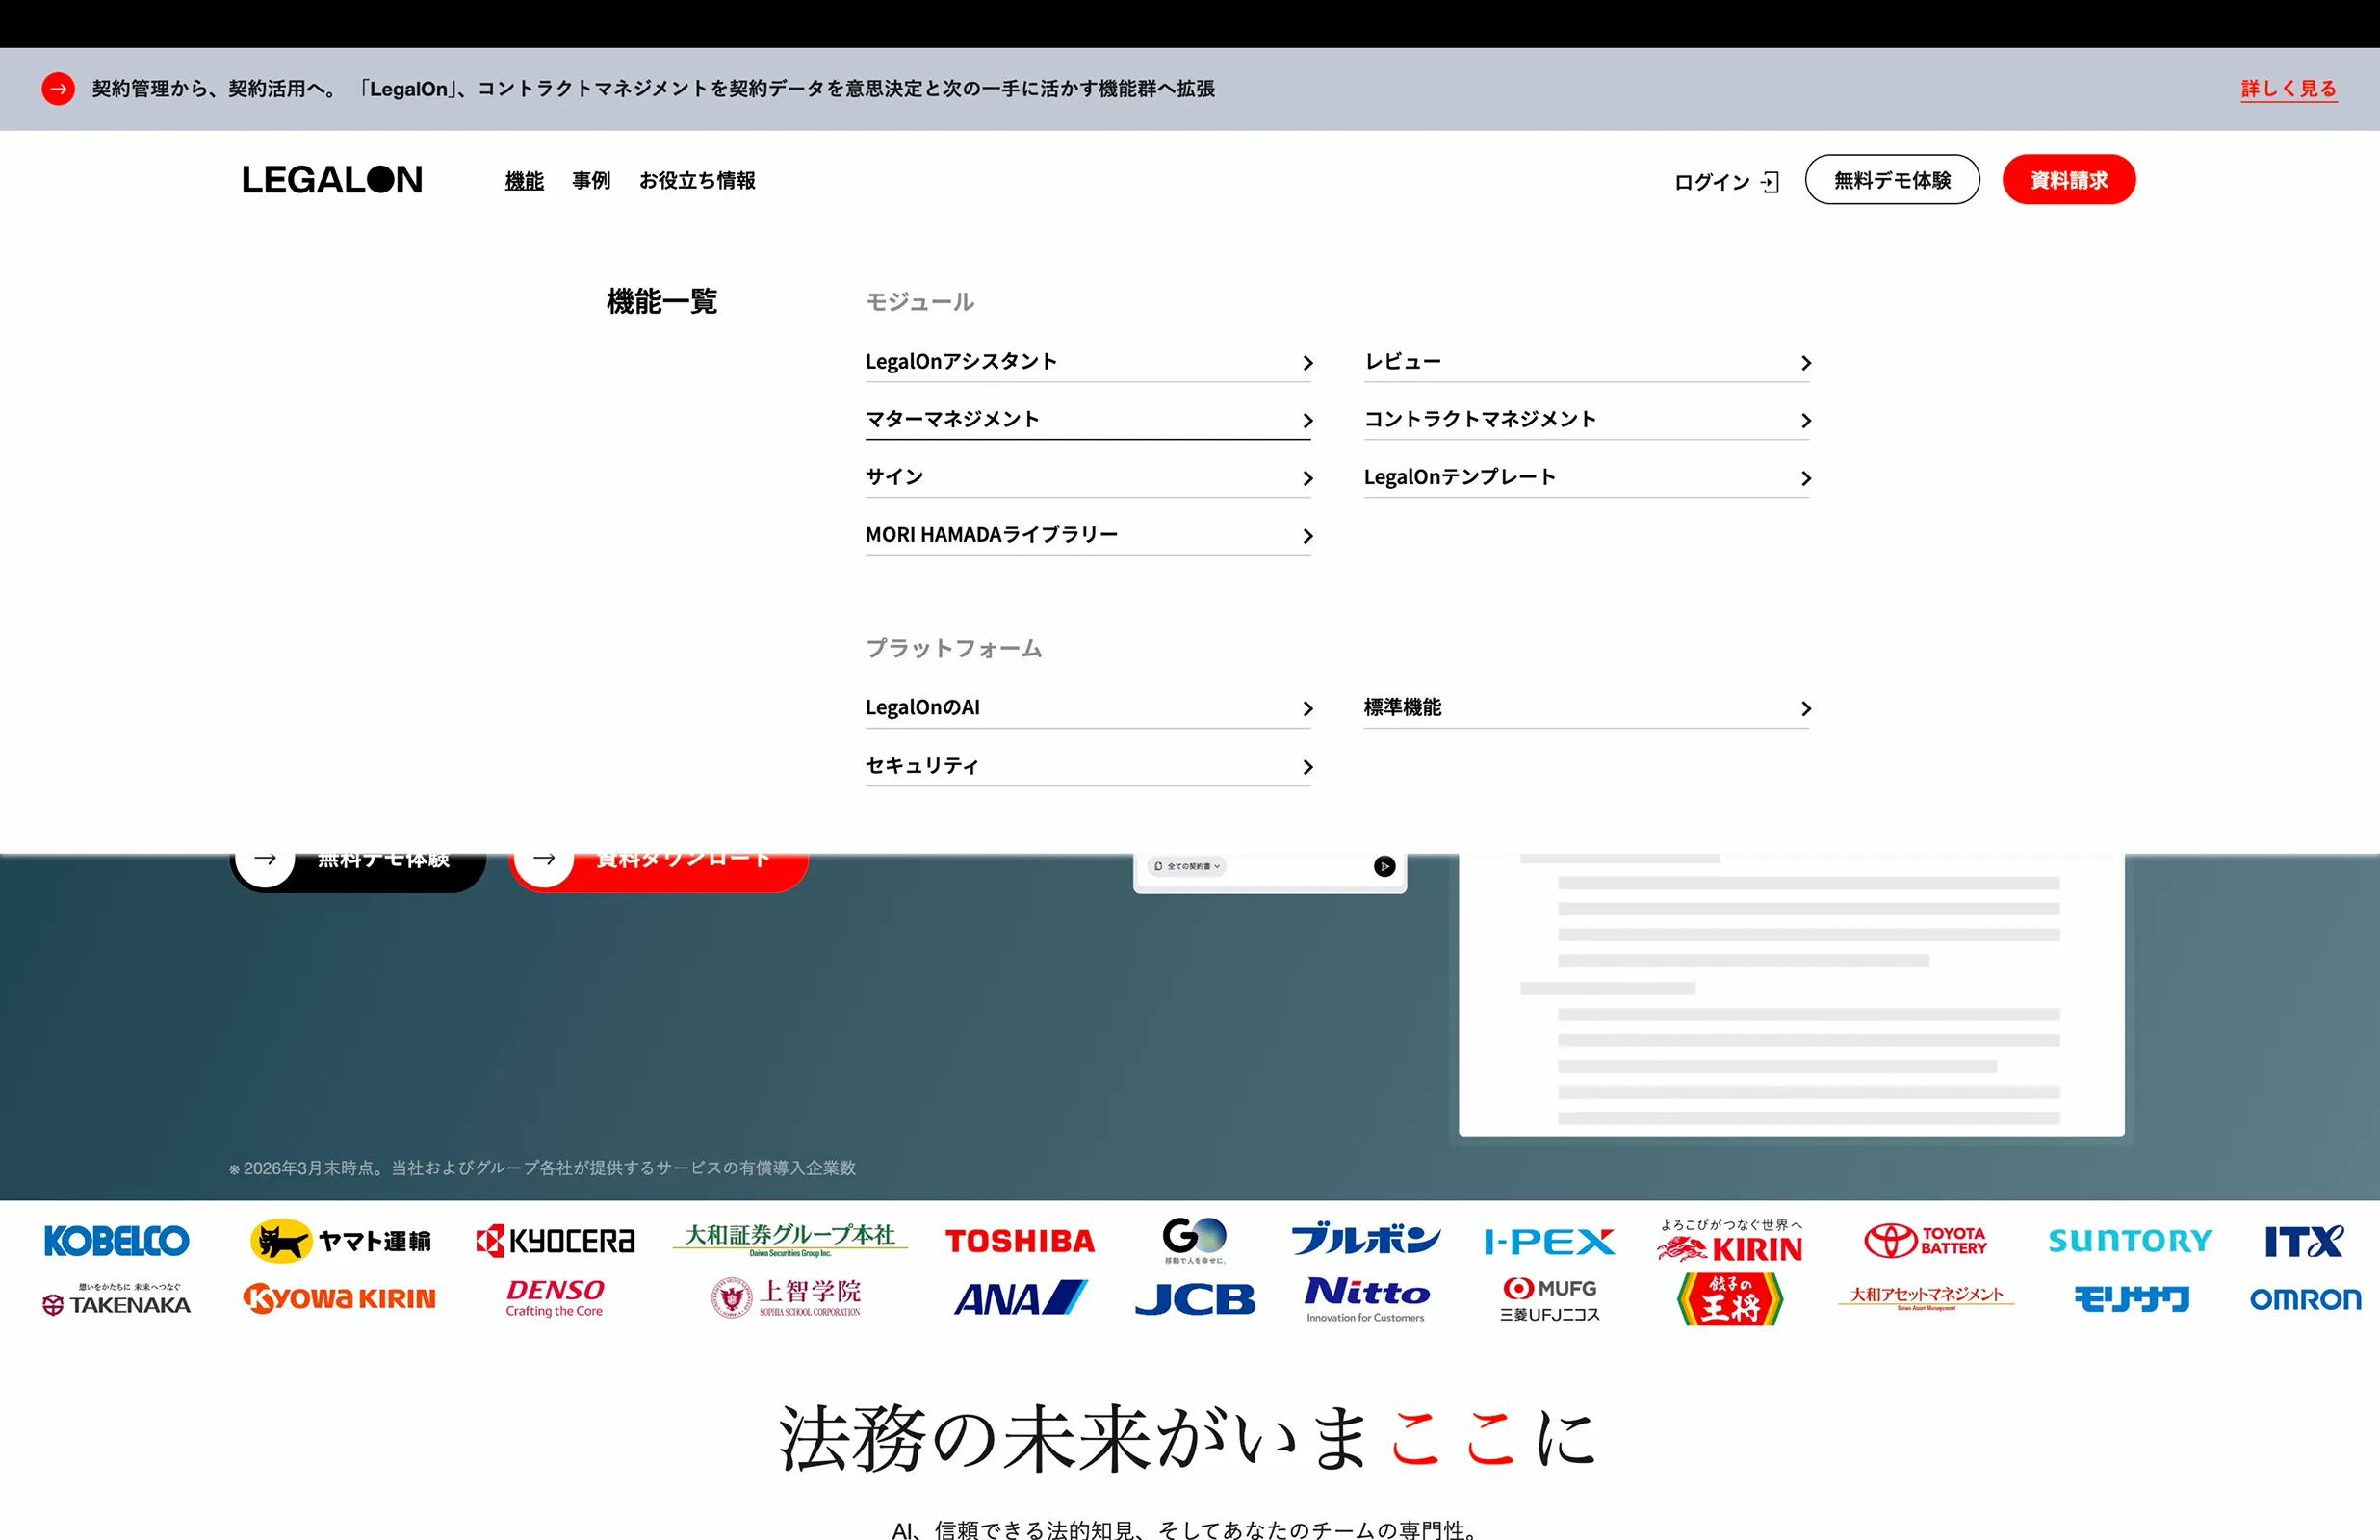Click the ITX logo
Image resolution: width=2380 pixels, height=1540 pixels.
click(x=2304, y=1241)
